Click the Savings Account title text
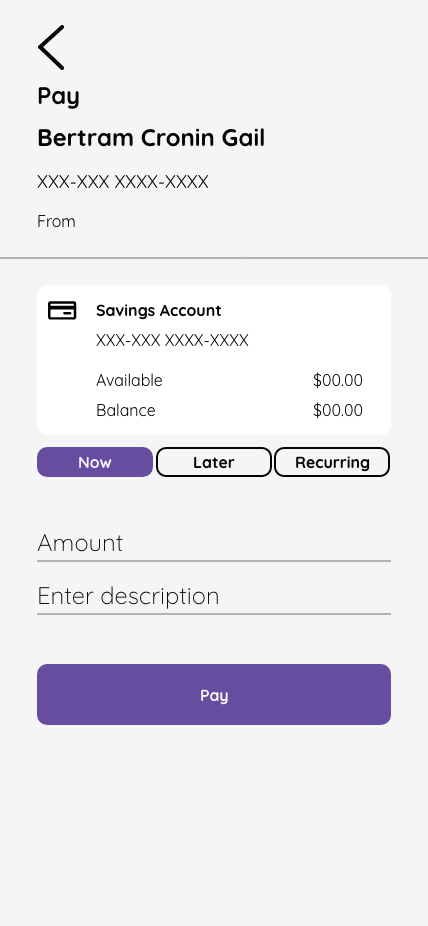Screen dimensions: 428x926 (x=159, y=311)
